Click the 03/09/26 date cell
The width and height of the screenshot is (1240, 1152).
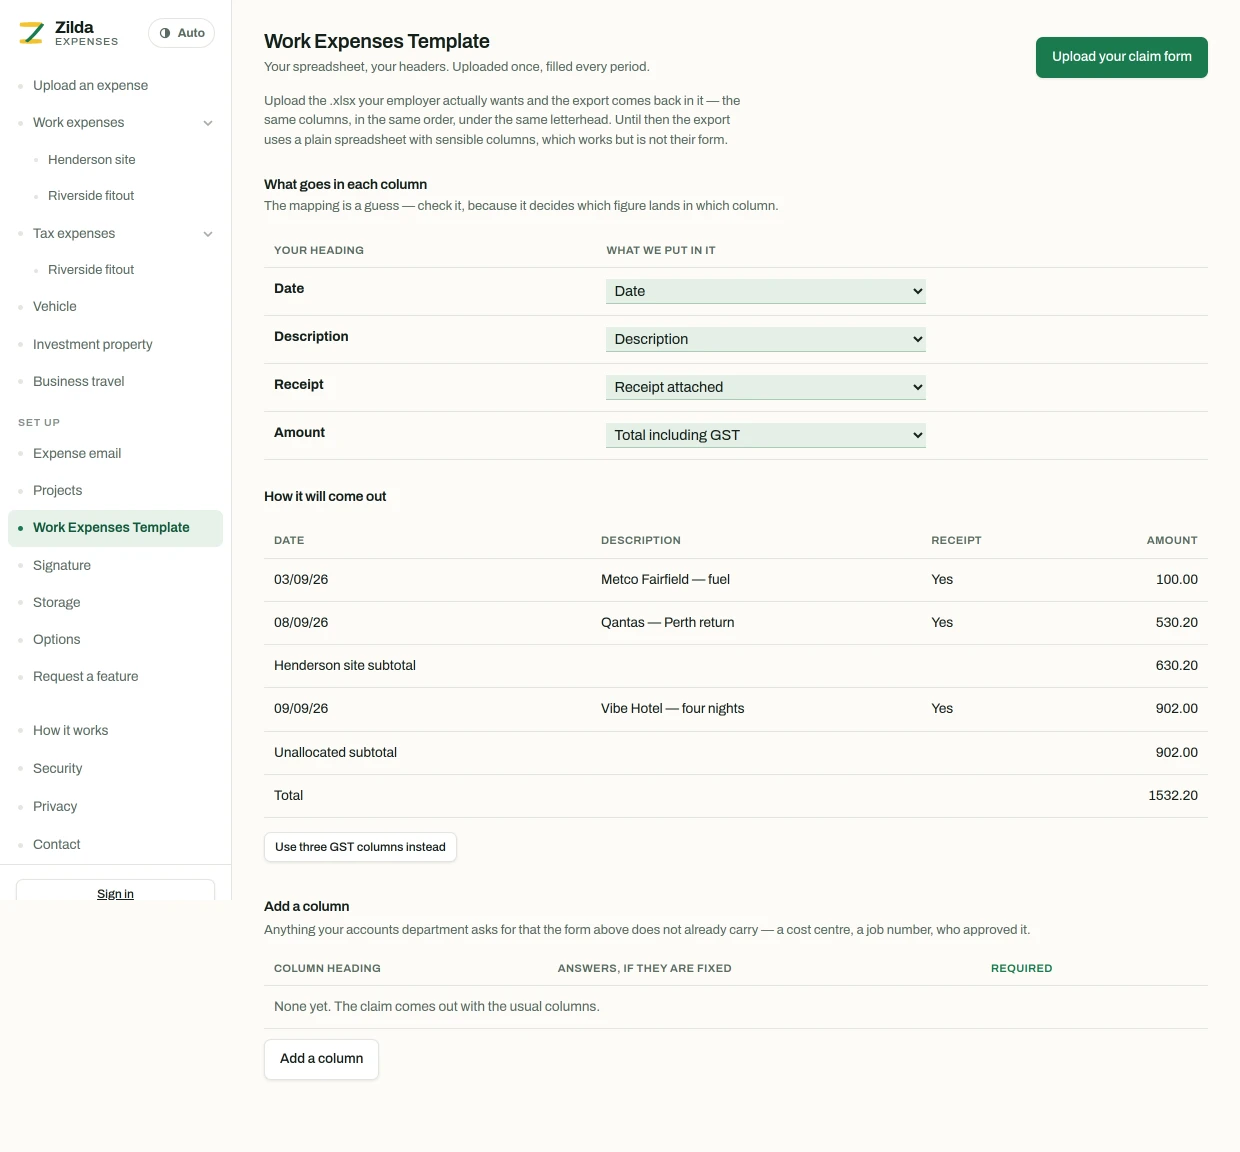tap(301, 580)
